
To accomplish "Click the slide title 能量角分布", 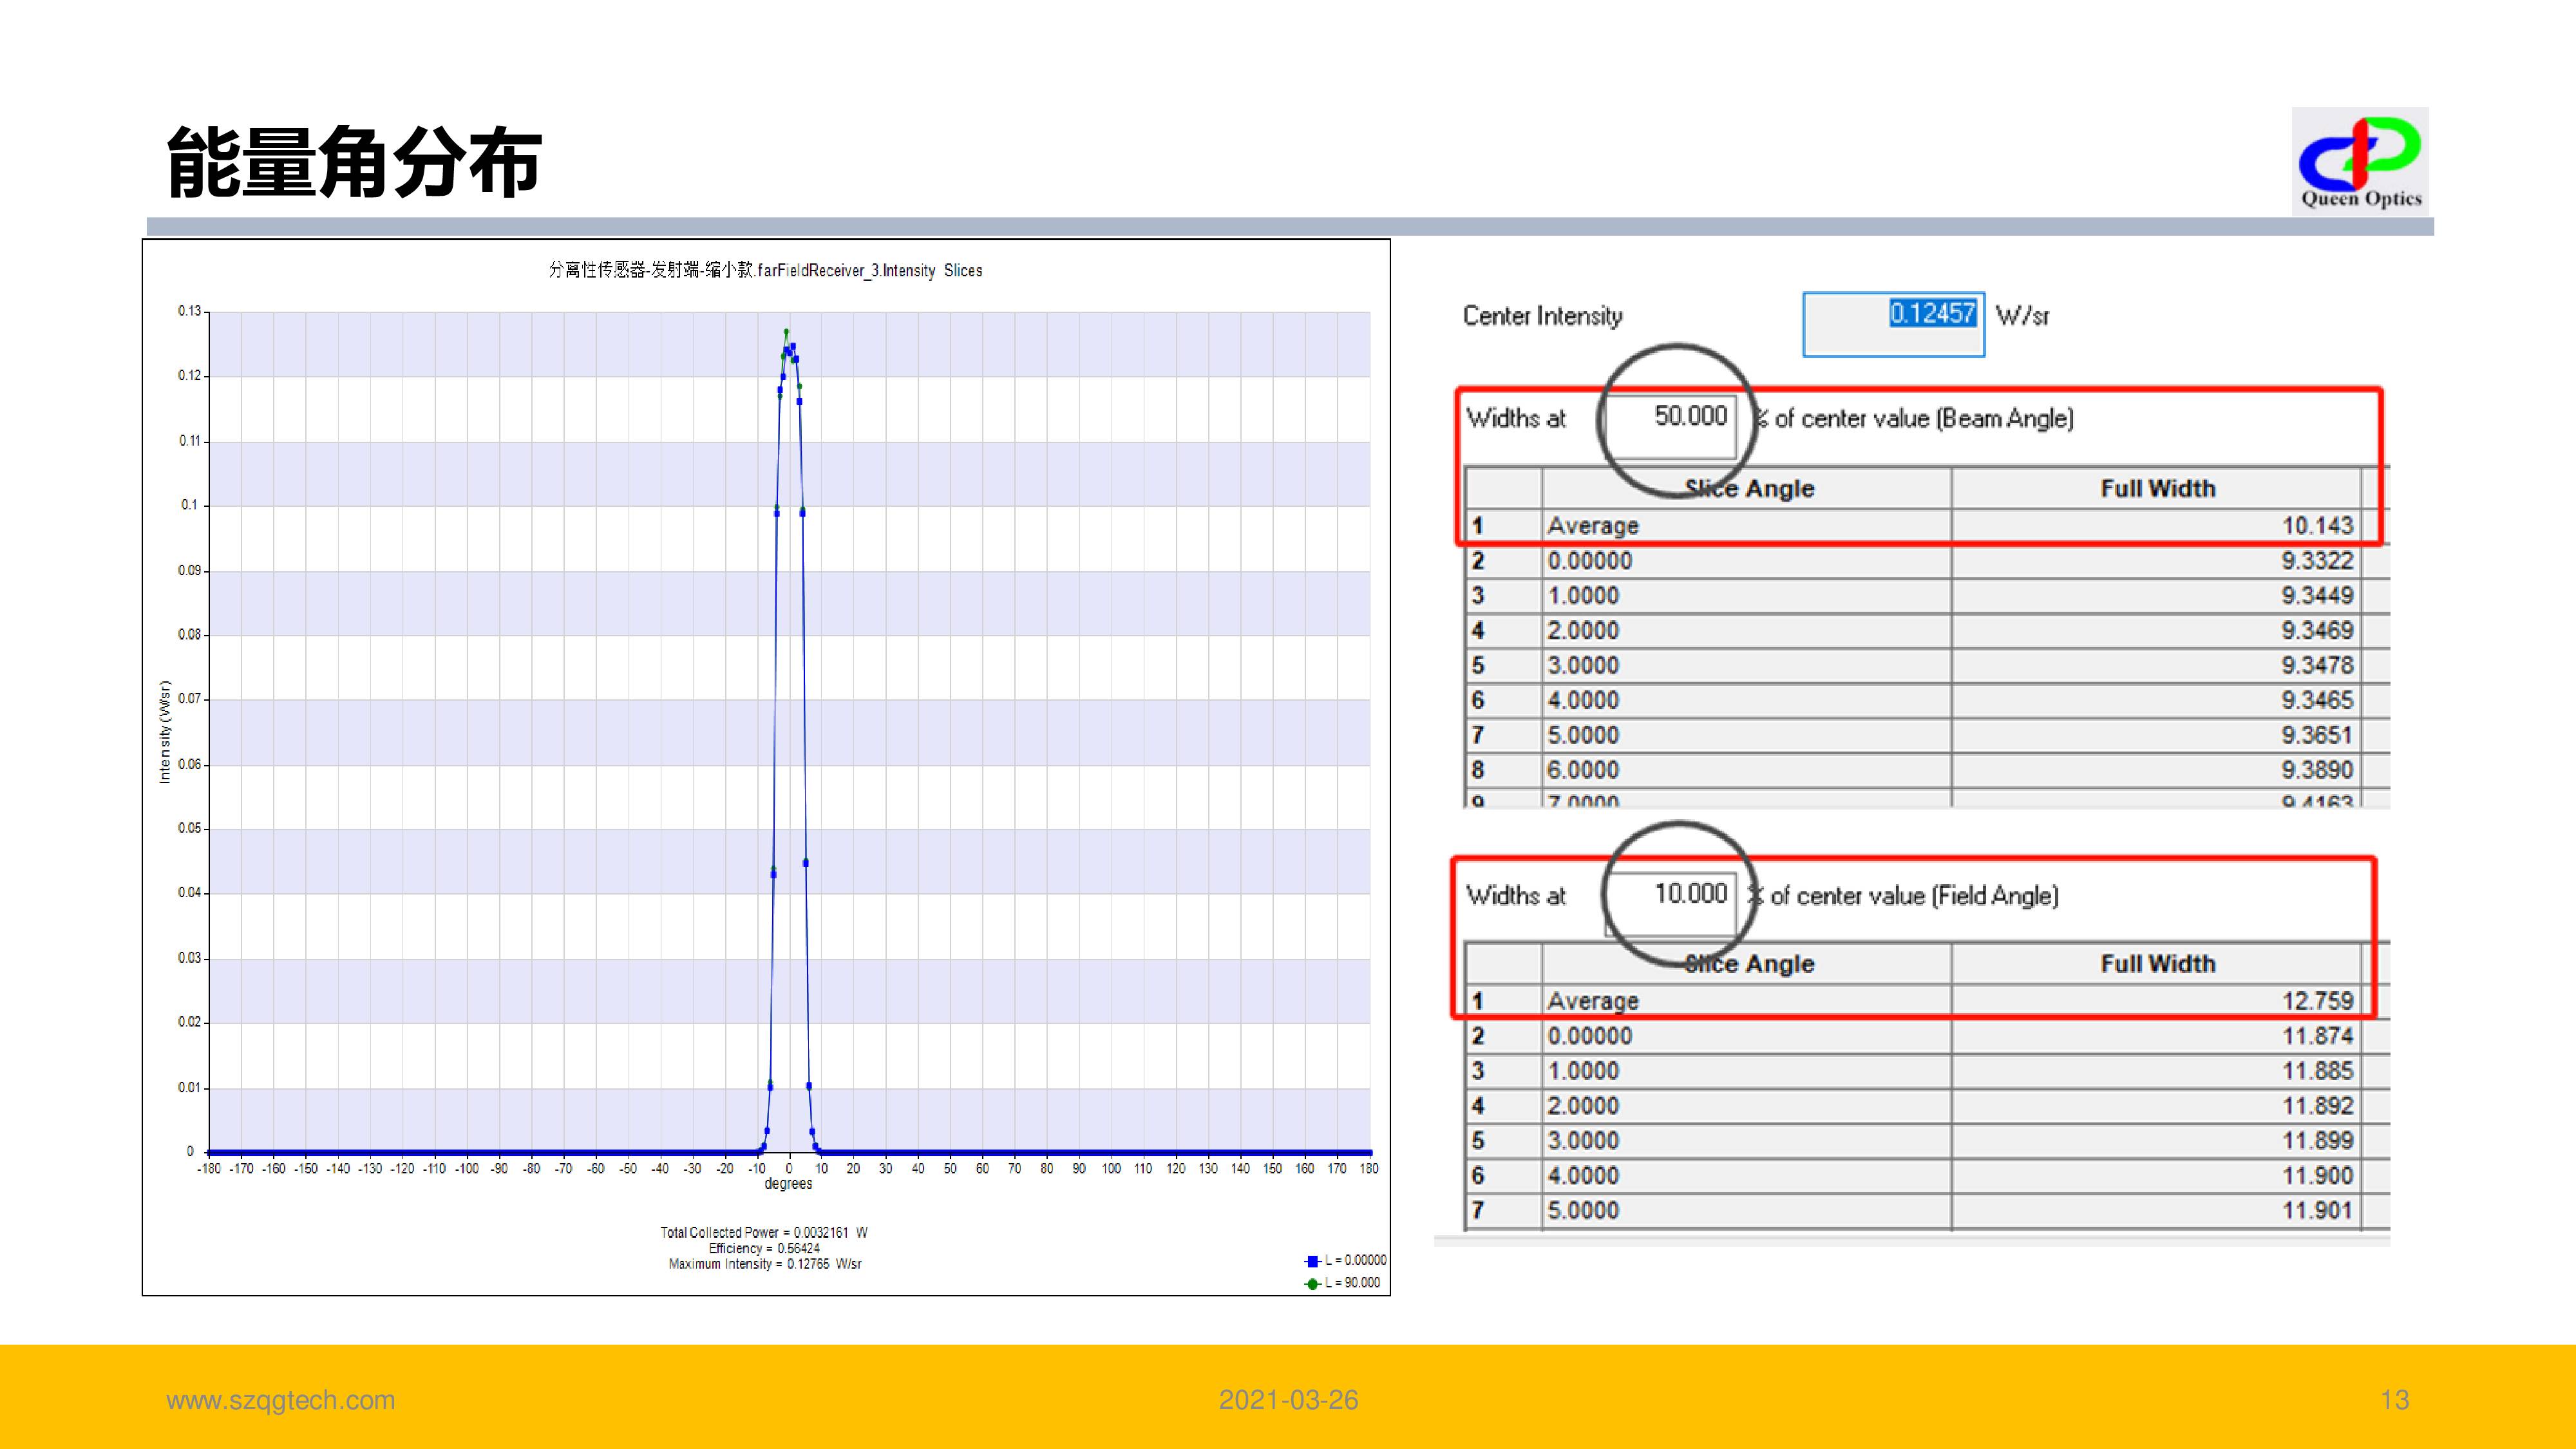I will coord(354,163).
